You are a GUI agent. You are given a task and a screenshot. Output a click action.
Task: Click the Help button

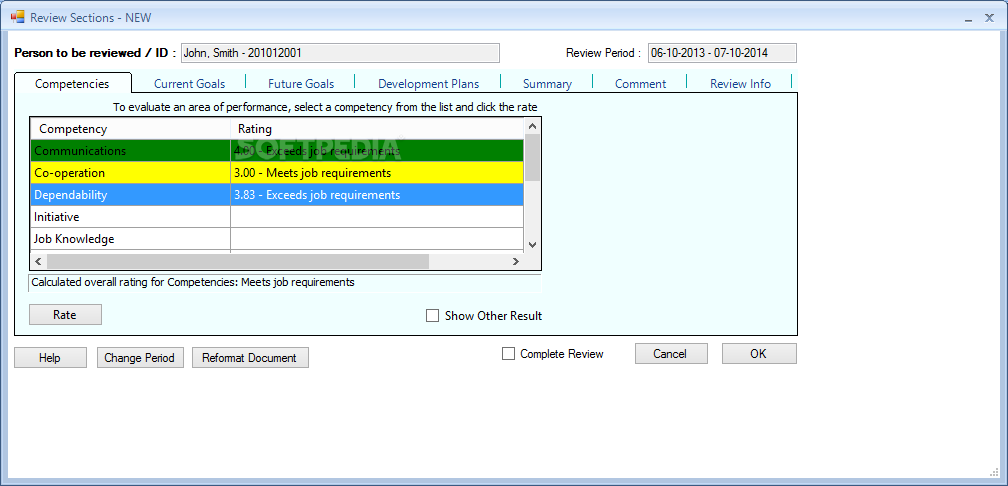(x=50, y=357)
